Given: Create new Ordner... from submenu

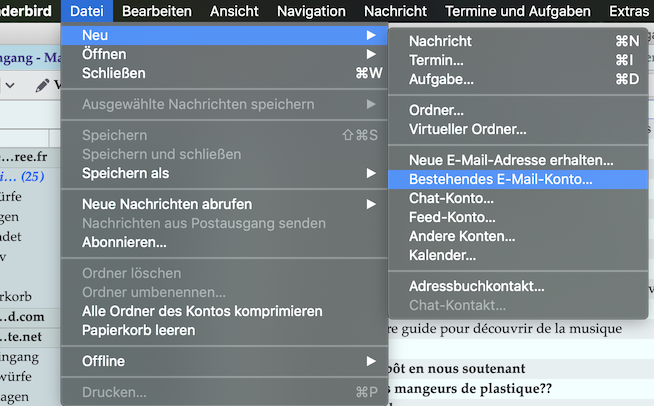Looking at the screenshot, I should point(436,110).
